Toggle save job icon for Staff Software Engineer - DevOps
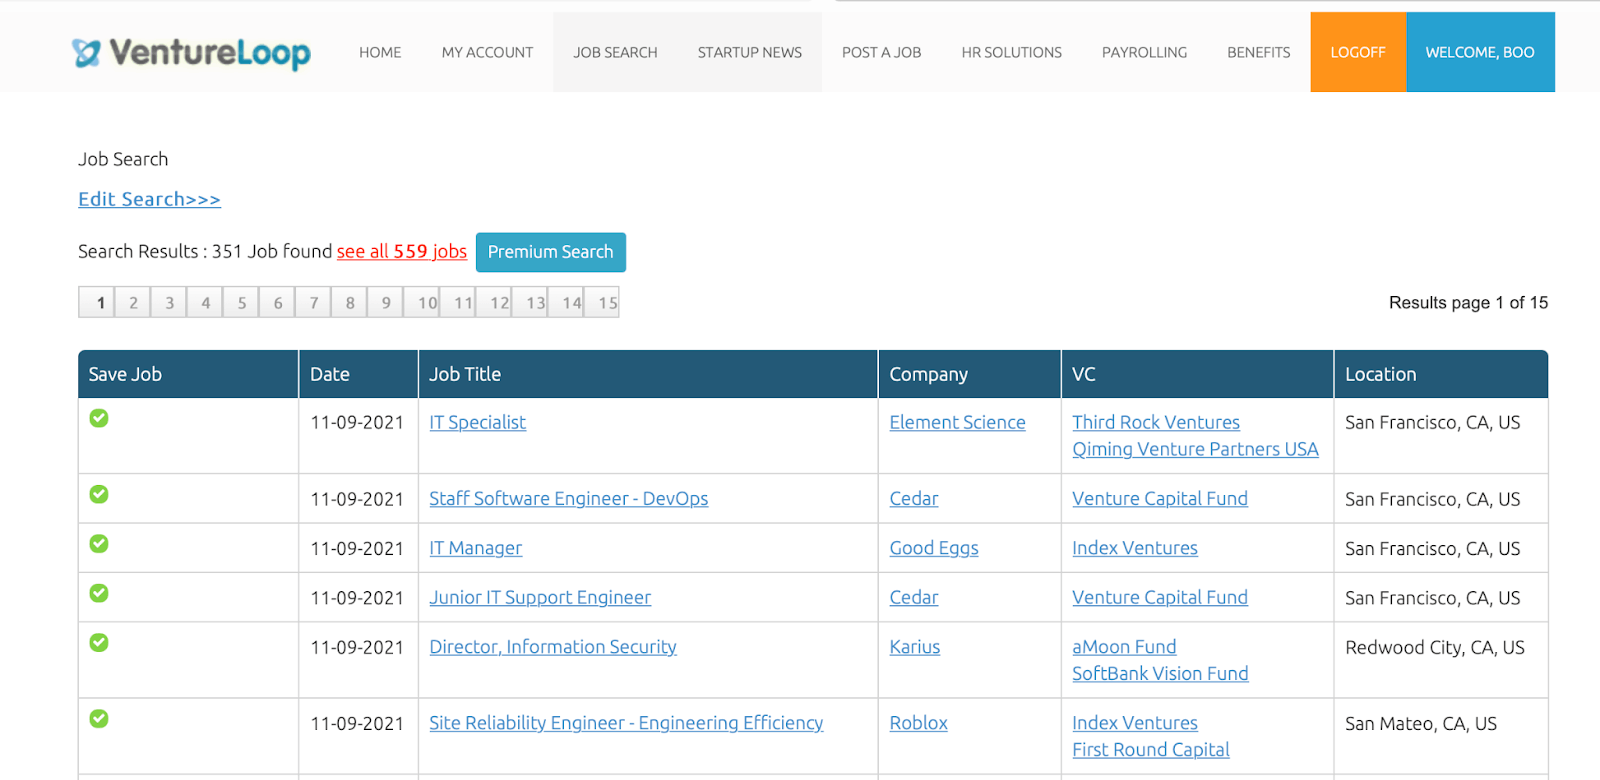The width and height of the screenshot is (1600, 780). pos(99,494)
